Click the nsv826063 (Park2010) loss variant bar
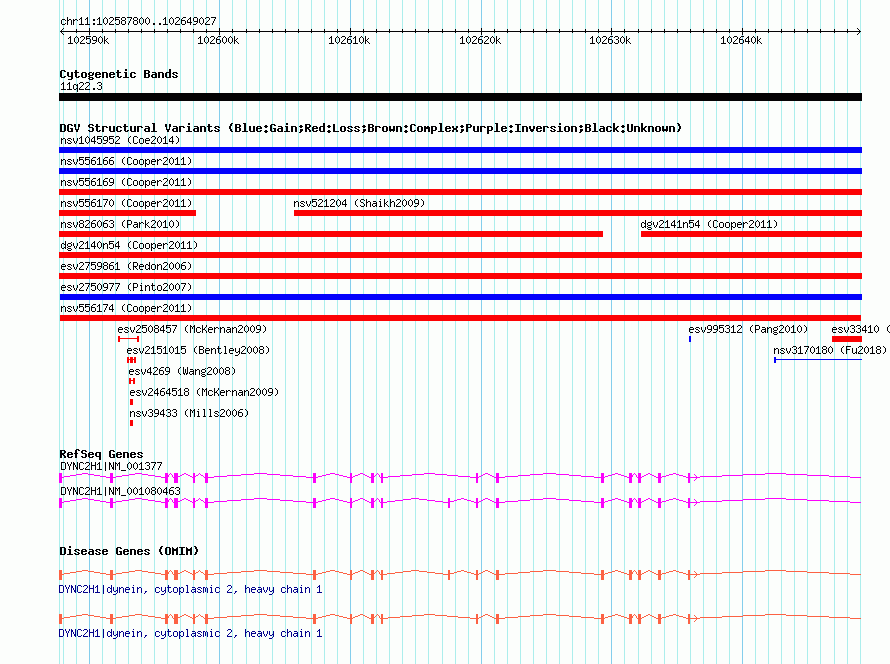 click(x=331, y=234)
